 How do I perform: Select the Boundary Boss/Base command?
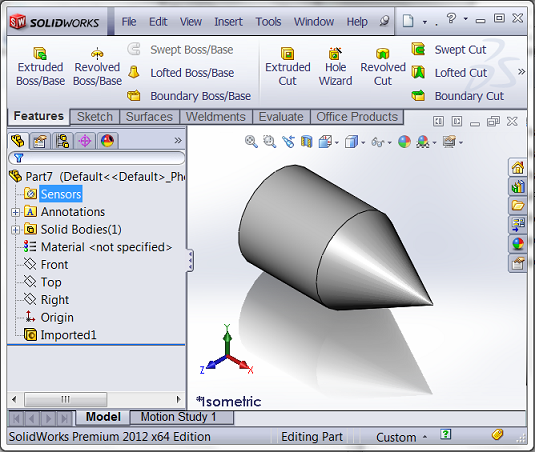point(189,96)
